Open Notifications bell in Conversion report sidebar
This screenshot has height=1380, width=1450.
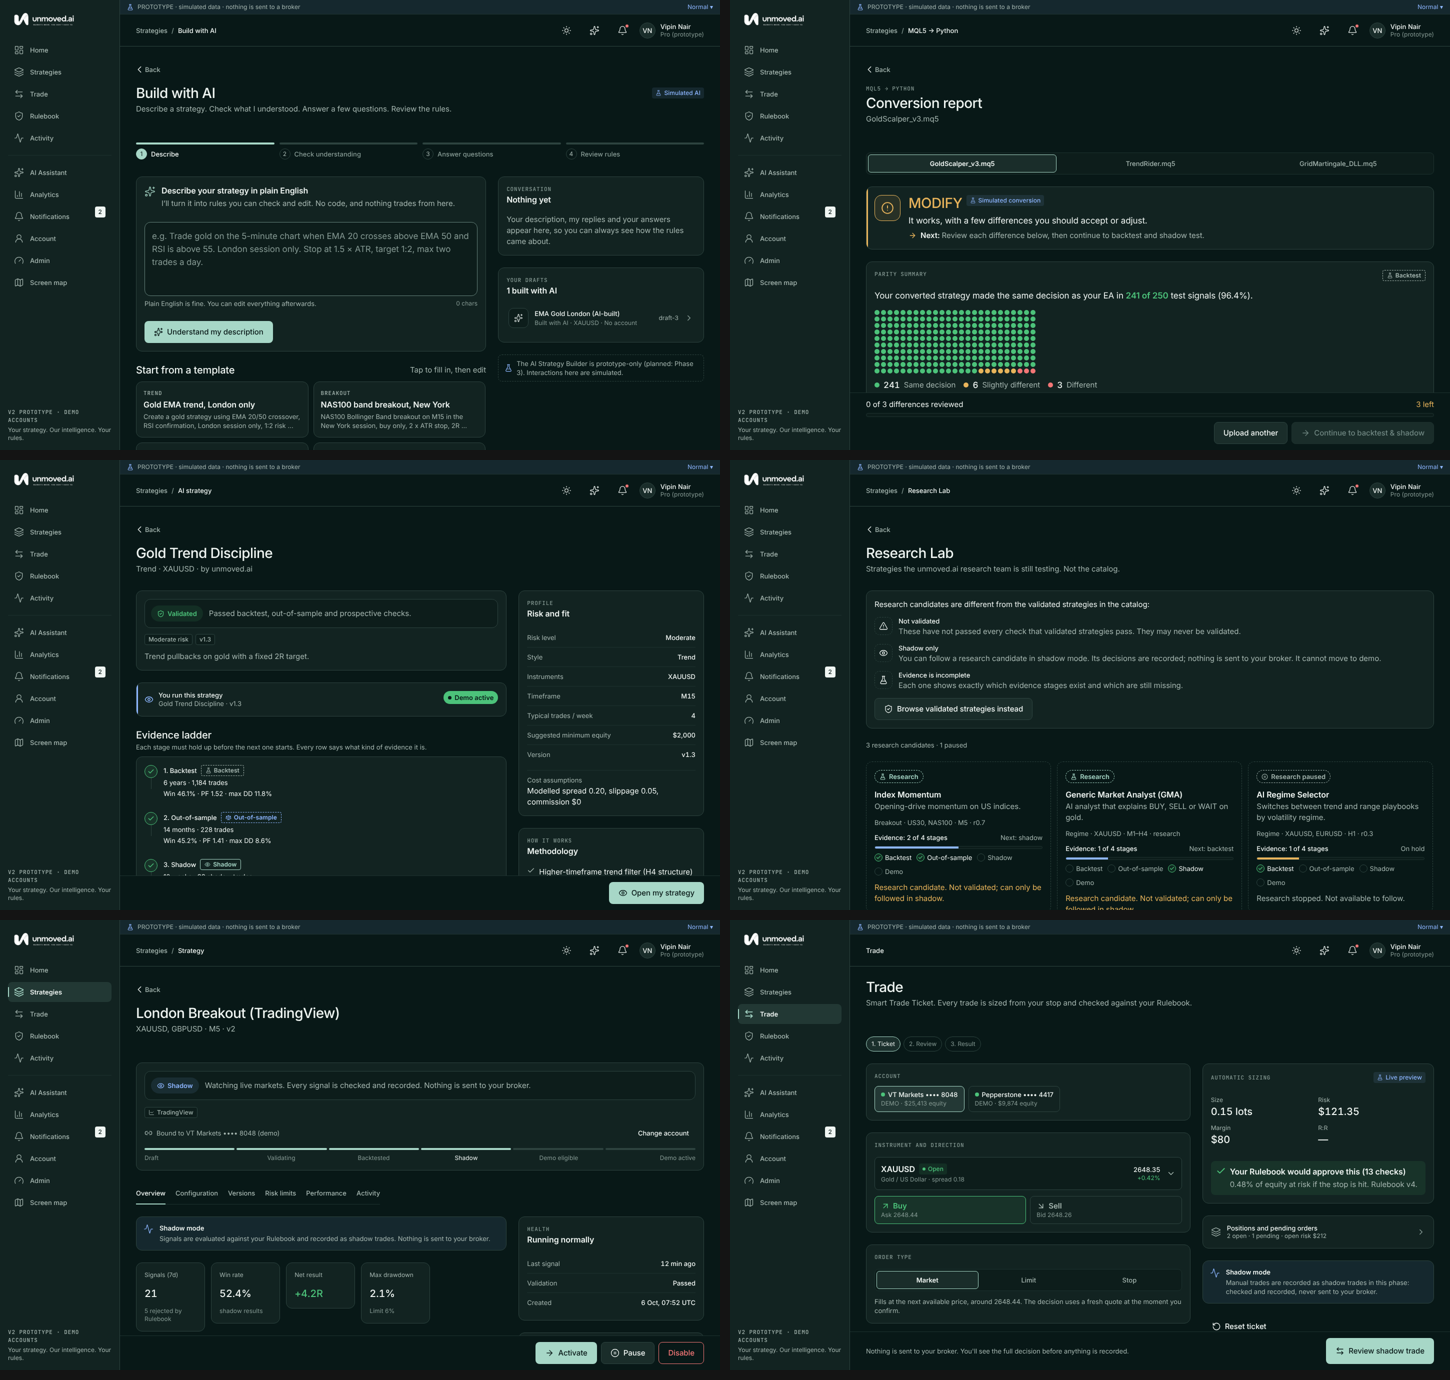[749, 217]
